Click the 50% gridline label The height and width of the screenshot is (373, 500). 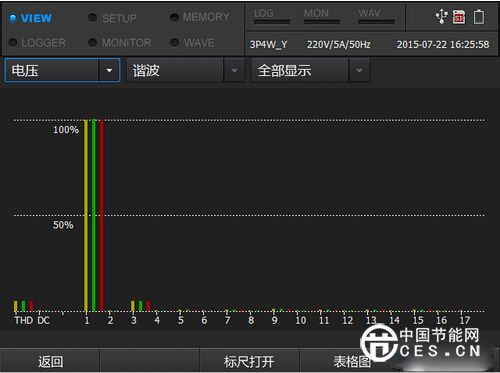point(63,225)
